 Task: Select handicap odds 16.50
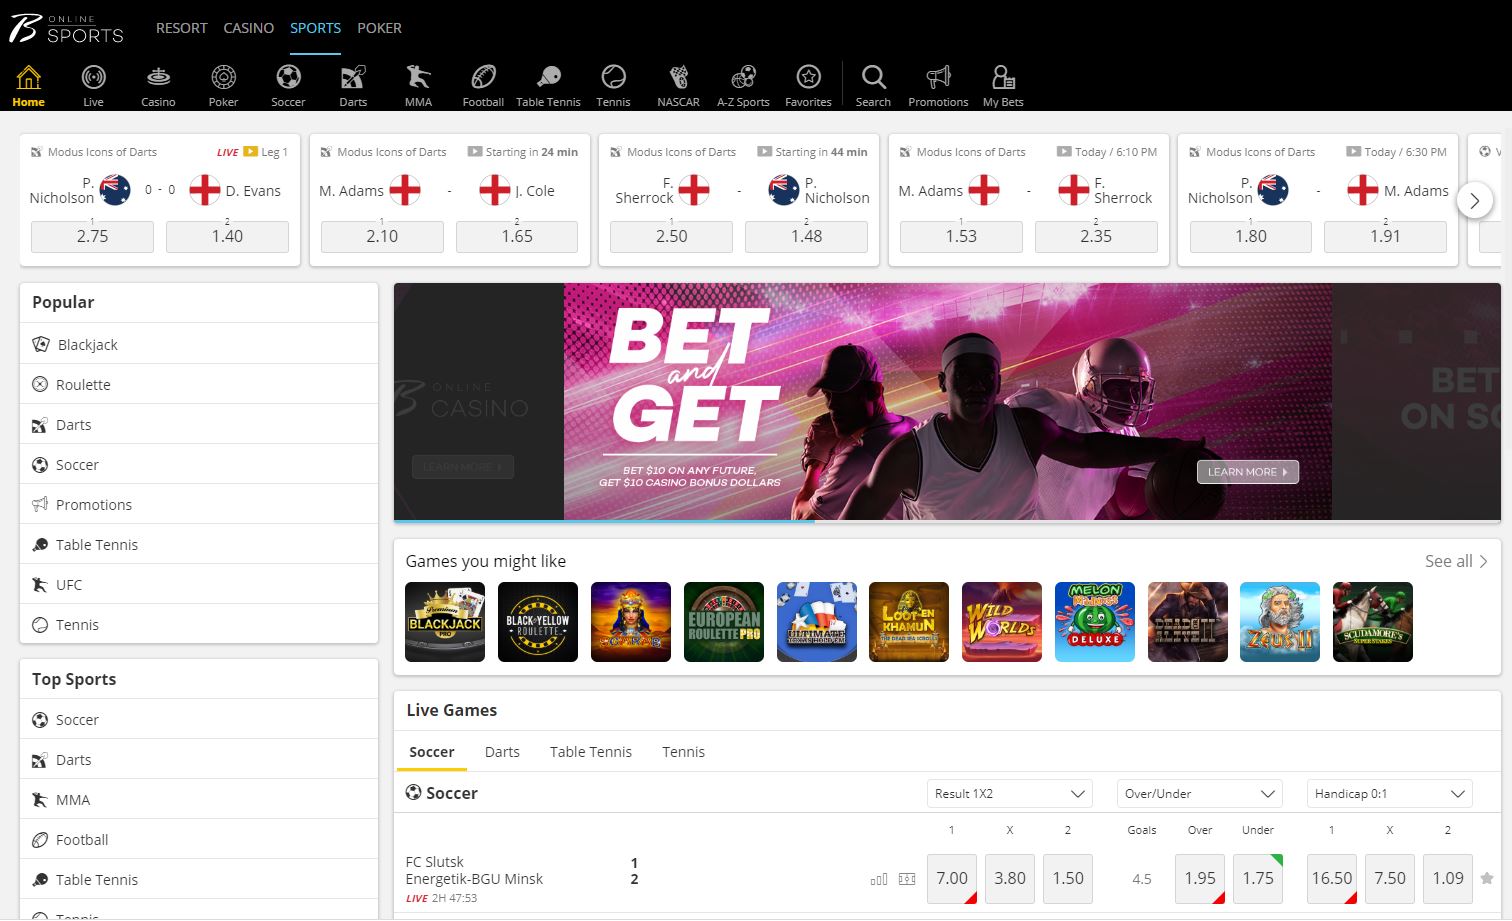[1332, 878]
